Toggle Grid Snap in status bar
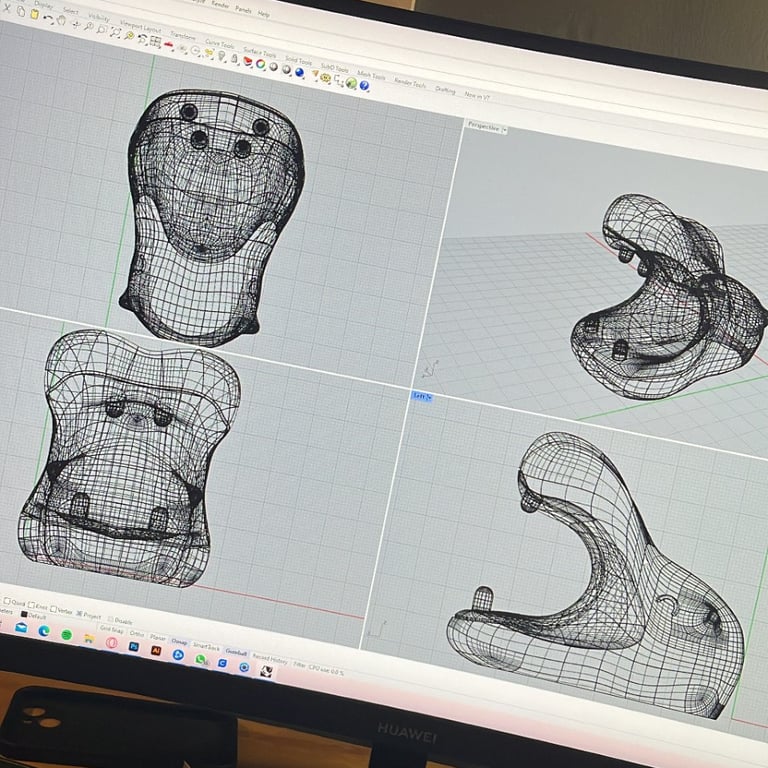The height and width of the screenshot is (768, 768). point(112,630)
